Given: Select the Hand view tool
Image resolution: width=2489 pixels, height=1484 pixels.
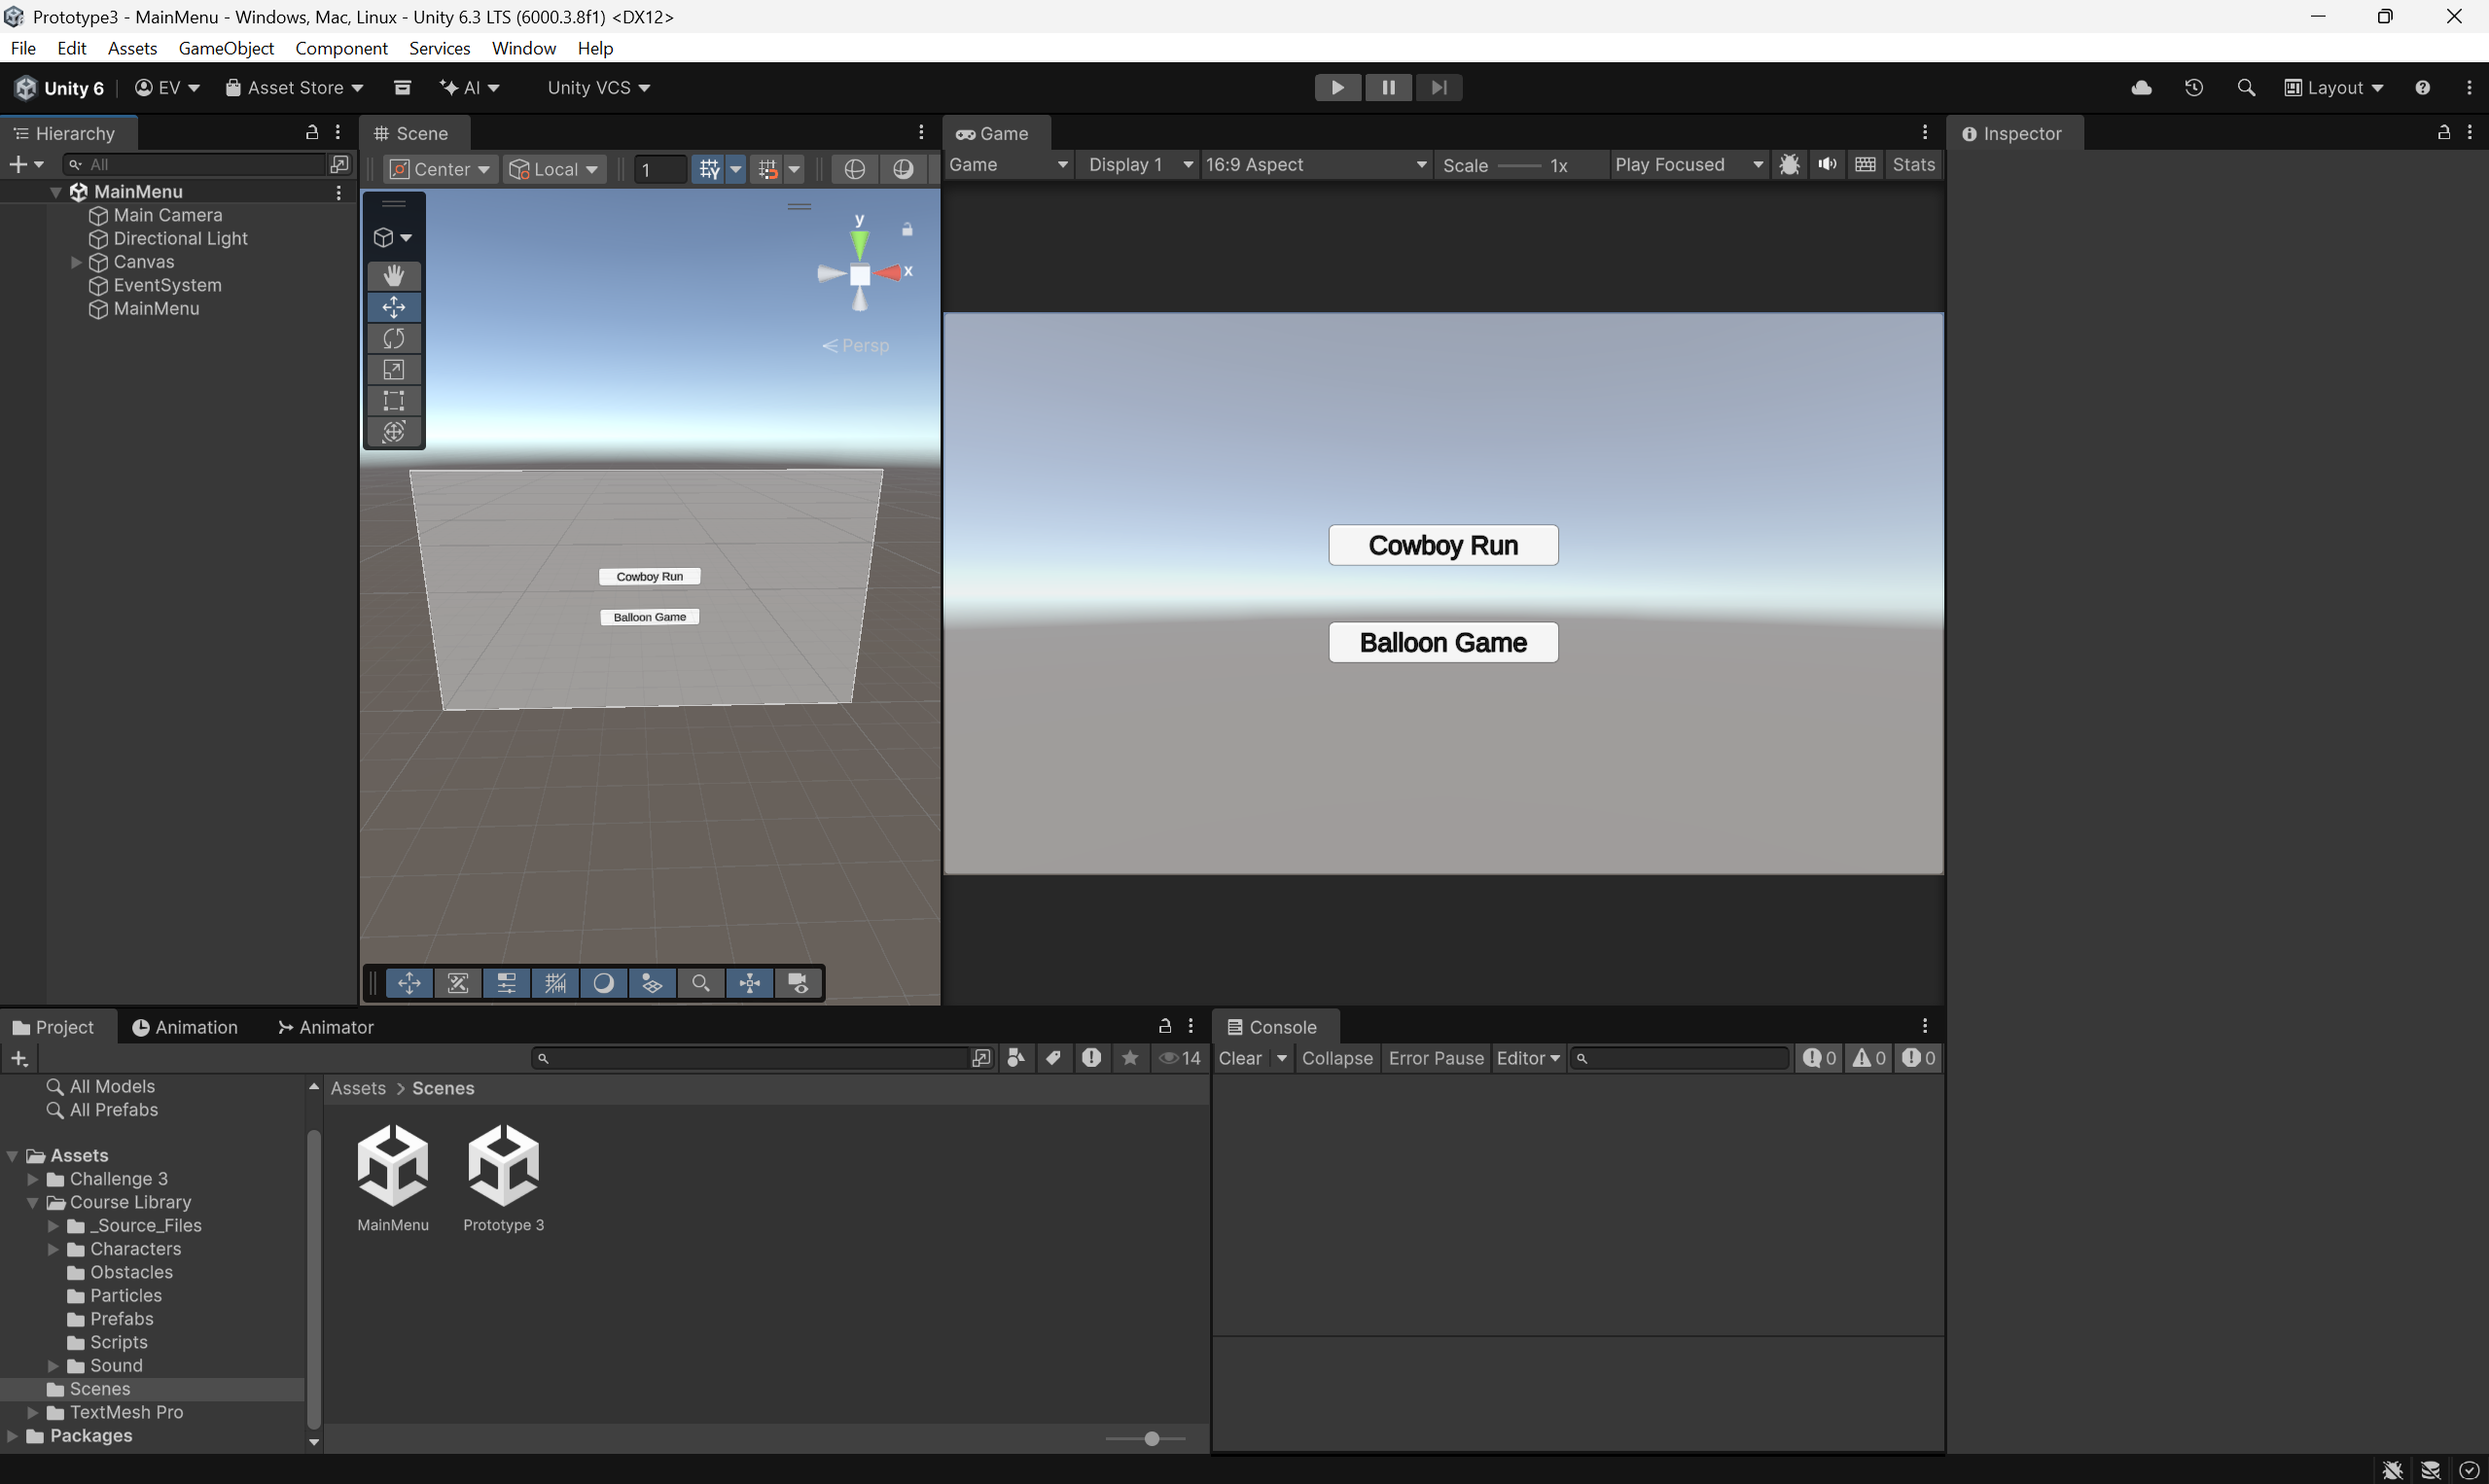Looking at the screenshot, I should [x=394, y=275].
